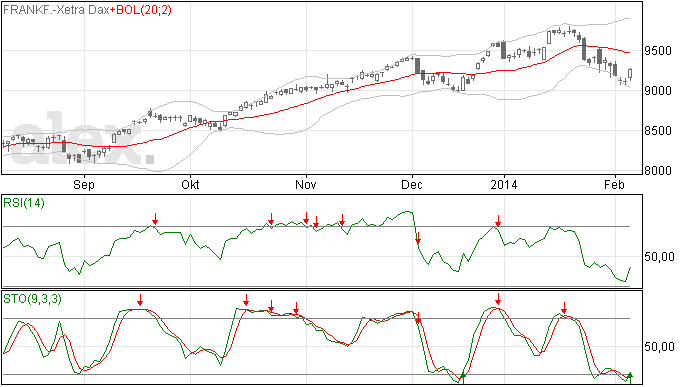690x387 pixels.
Task: Select the RSI(14) panel label
Action: click(24, 203)
